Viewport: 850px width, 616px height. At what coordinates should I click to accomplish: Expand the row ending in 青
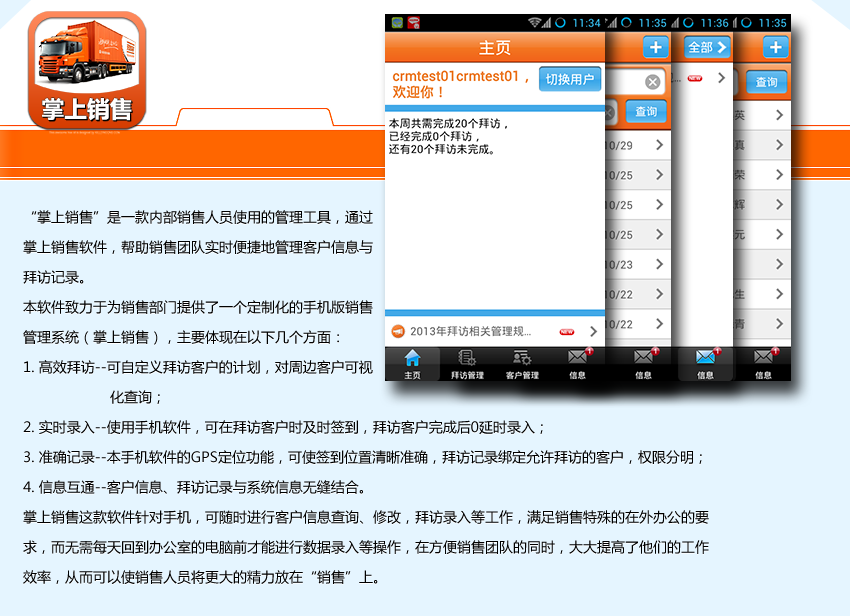pos(780,324)
